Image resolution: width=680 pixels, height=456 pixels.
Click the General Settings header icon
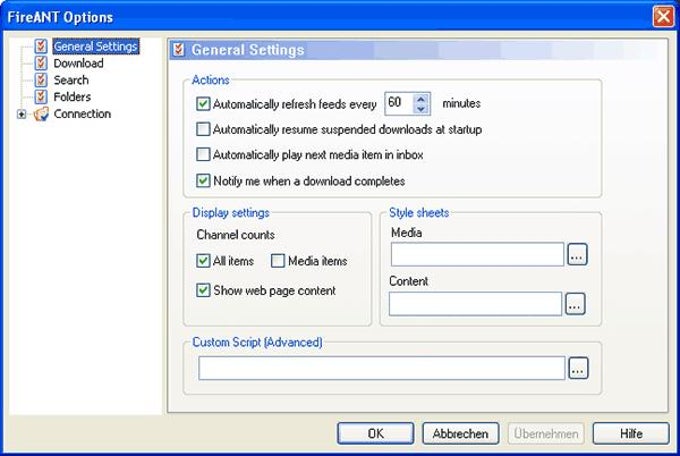(x=179, y=49)
